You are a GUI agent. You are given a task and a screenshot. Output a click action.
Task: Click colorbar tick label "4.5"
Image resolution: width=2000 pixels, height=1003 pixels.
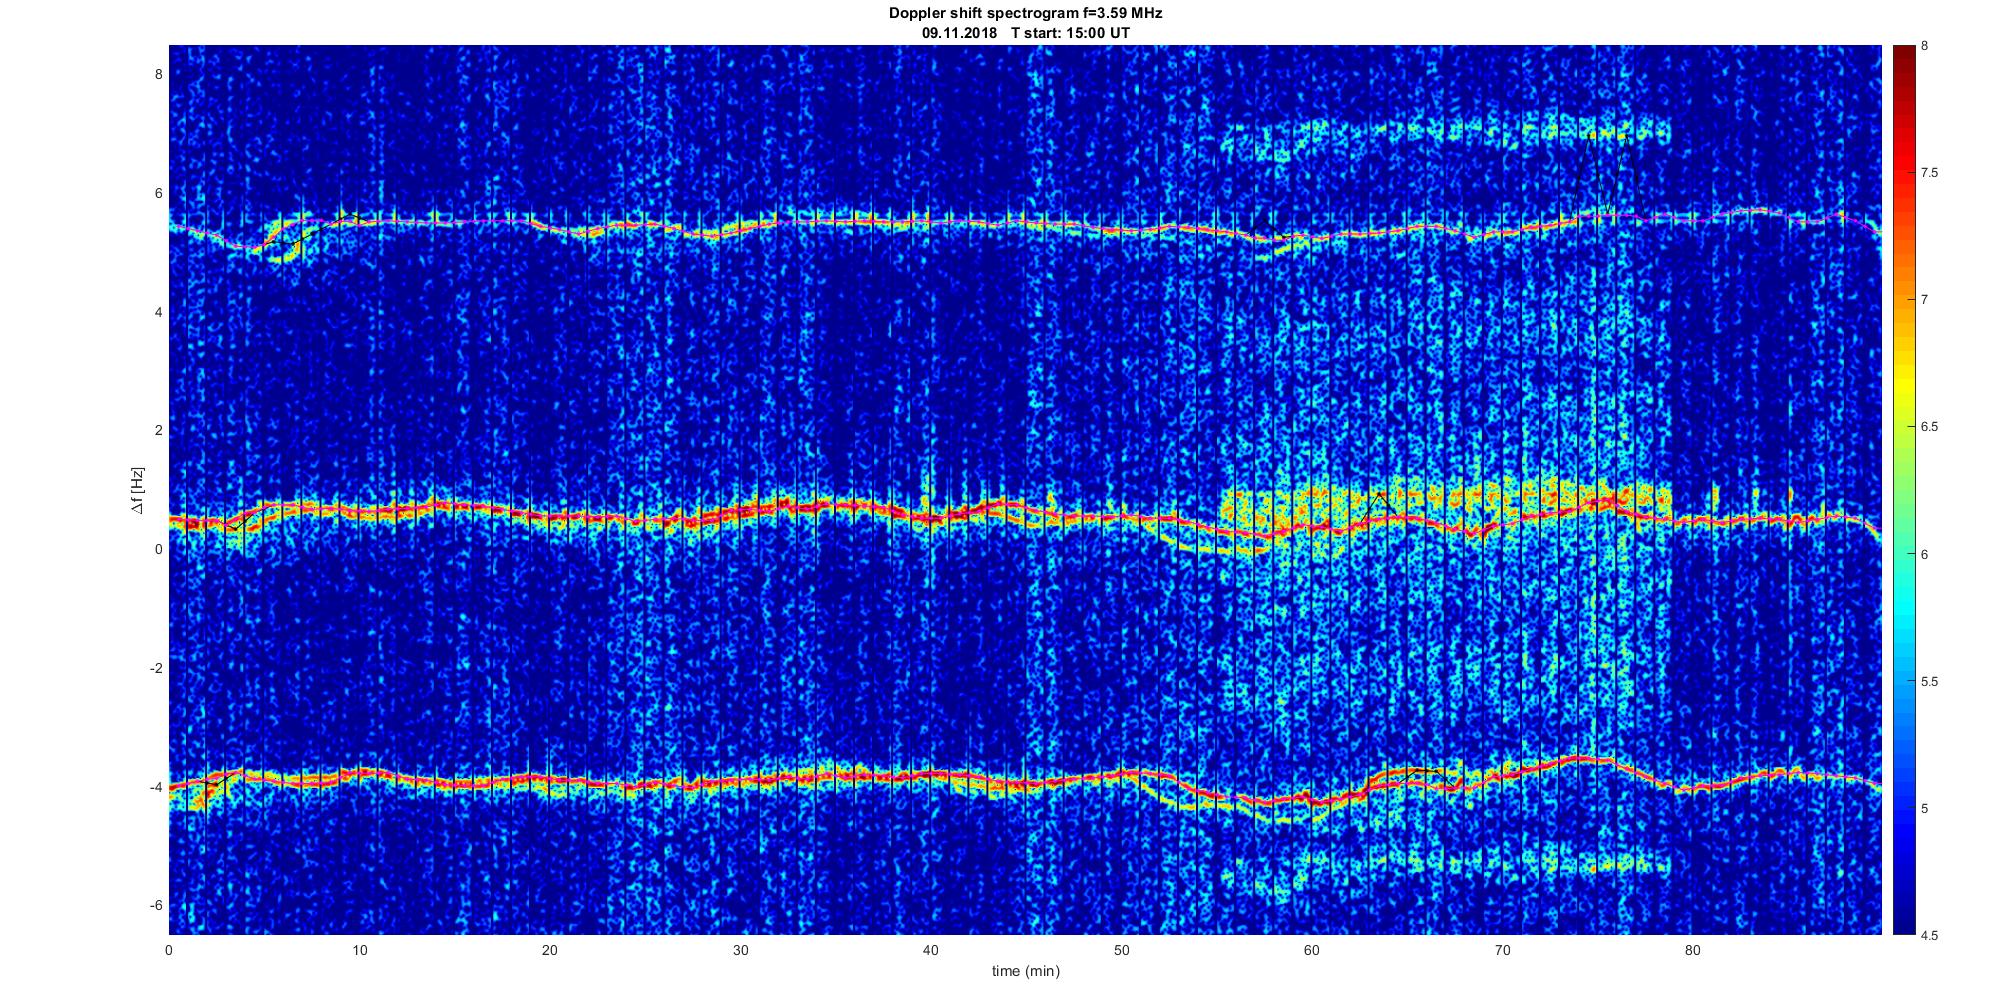click(1931, 935)
